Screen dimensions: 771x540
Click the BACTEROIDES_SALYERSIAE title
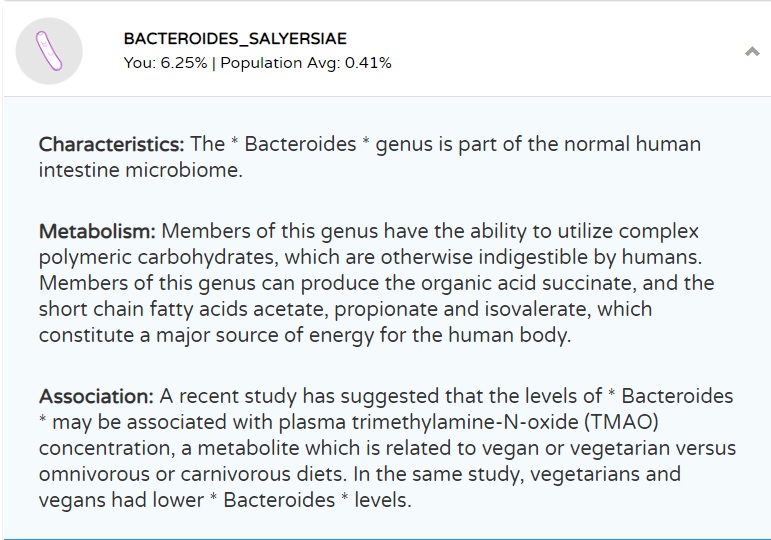pyautogui.click(x=235, y=39)
